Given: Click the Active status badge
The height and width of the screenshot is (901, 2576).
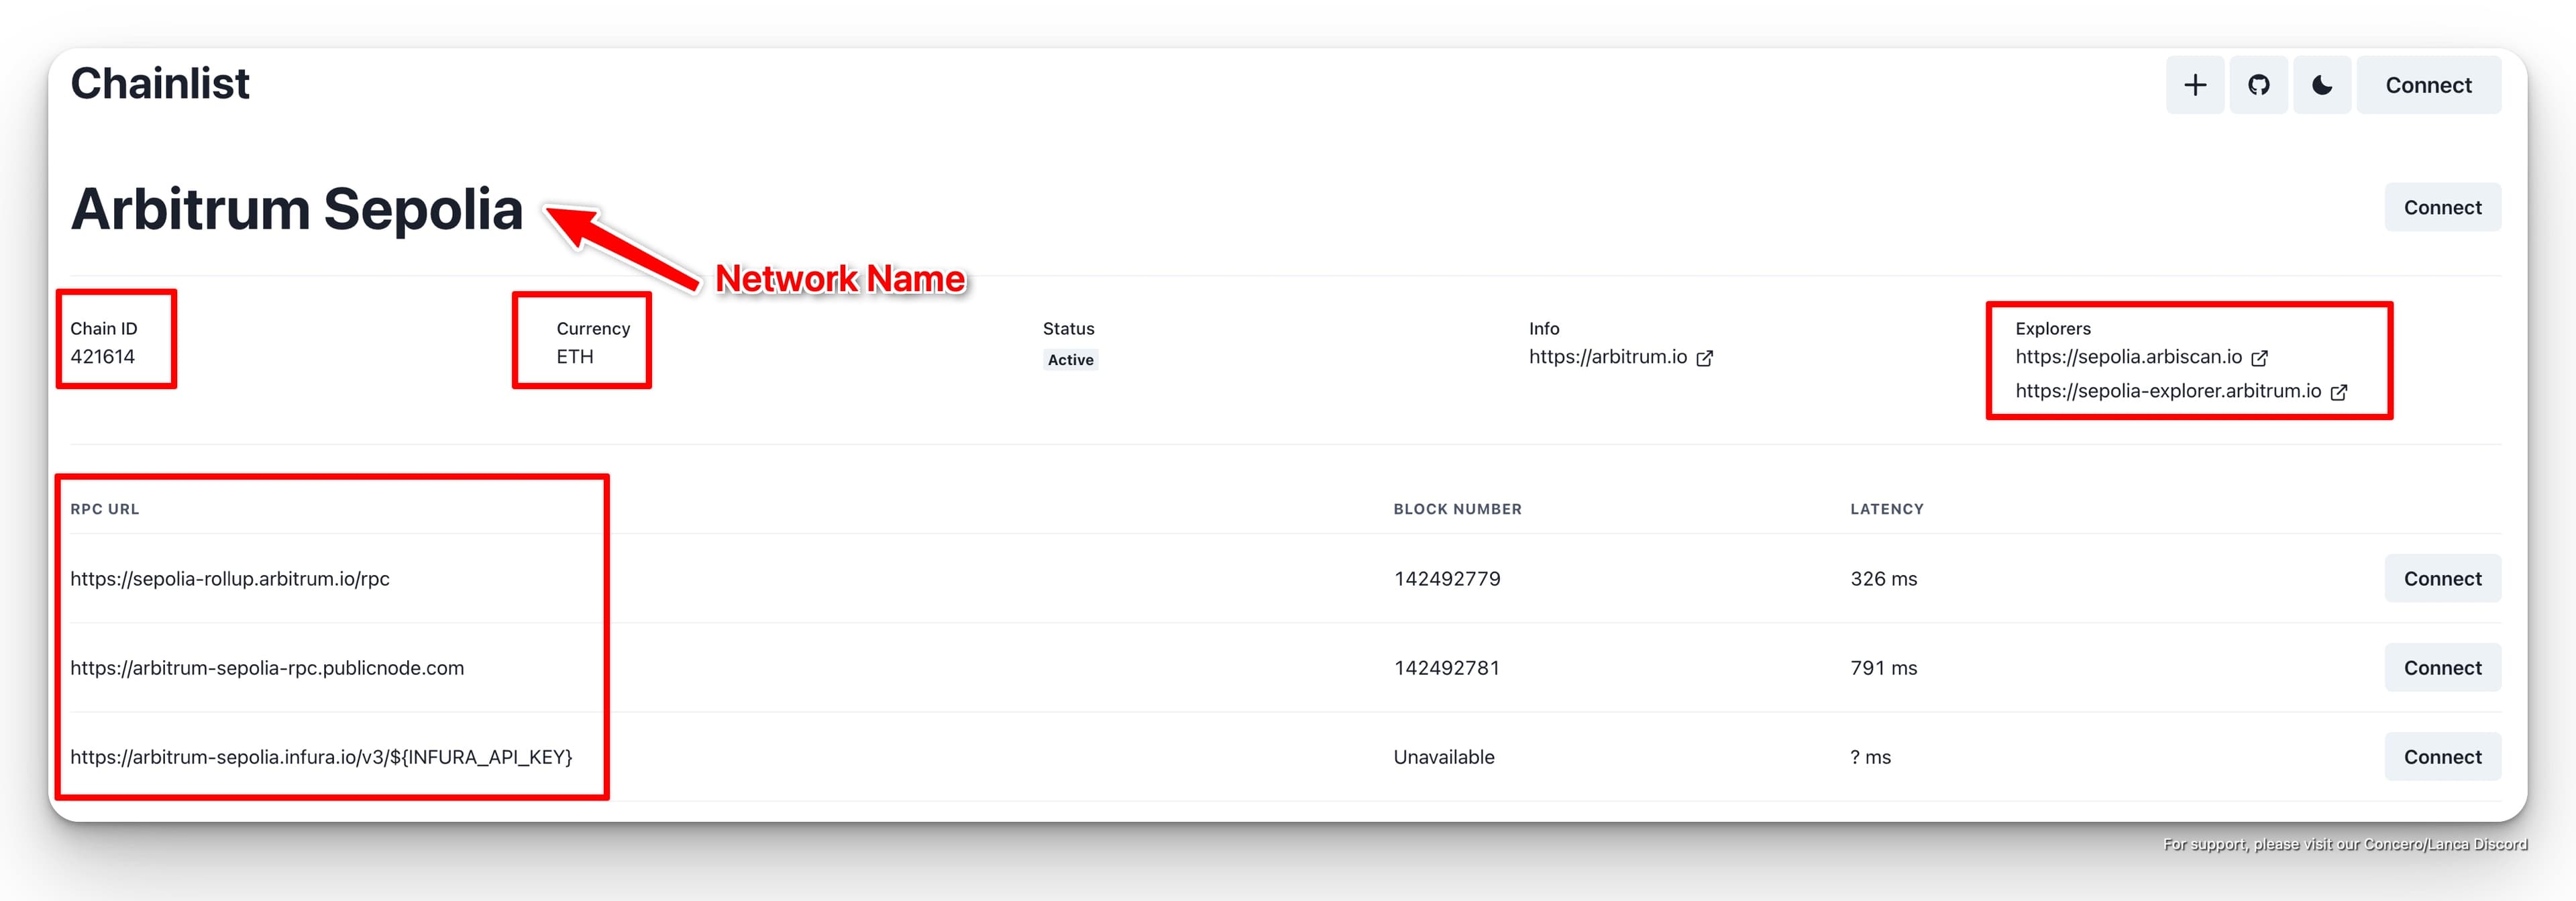Looking at the screenshot, I should click(x=1070, y=360).
